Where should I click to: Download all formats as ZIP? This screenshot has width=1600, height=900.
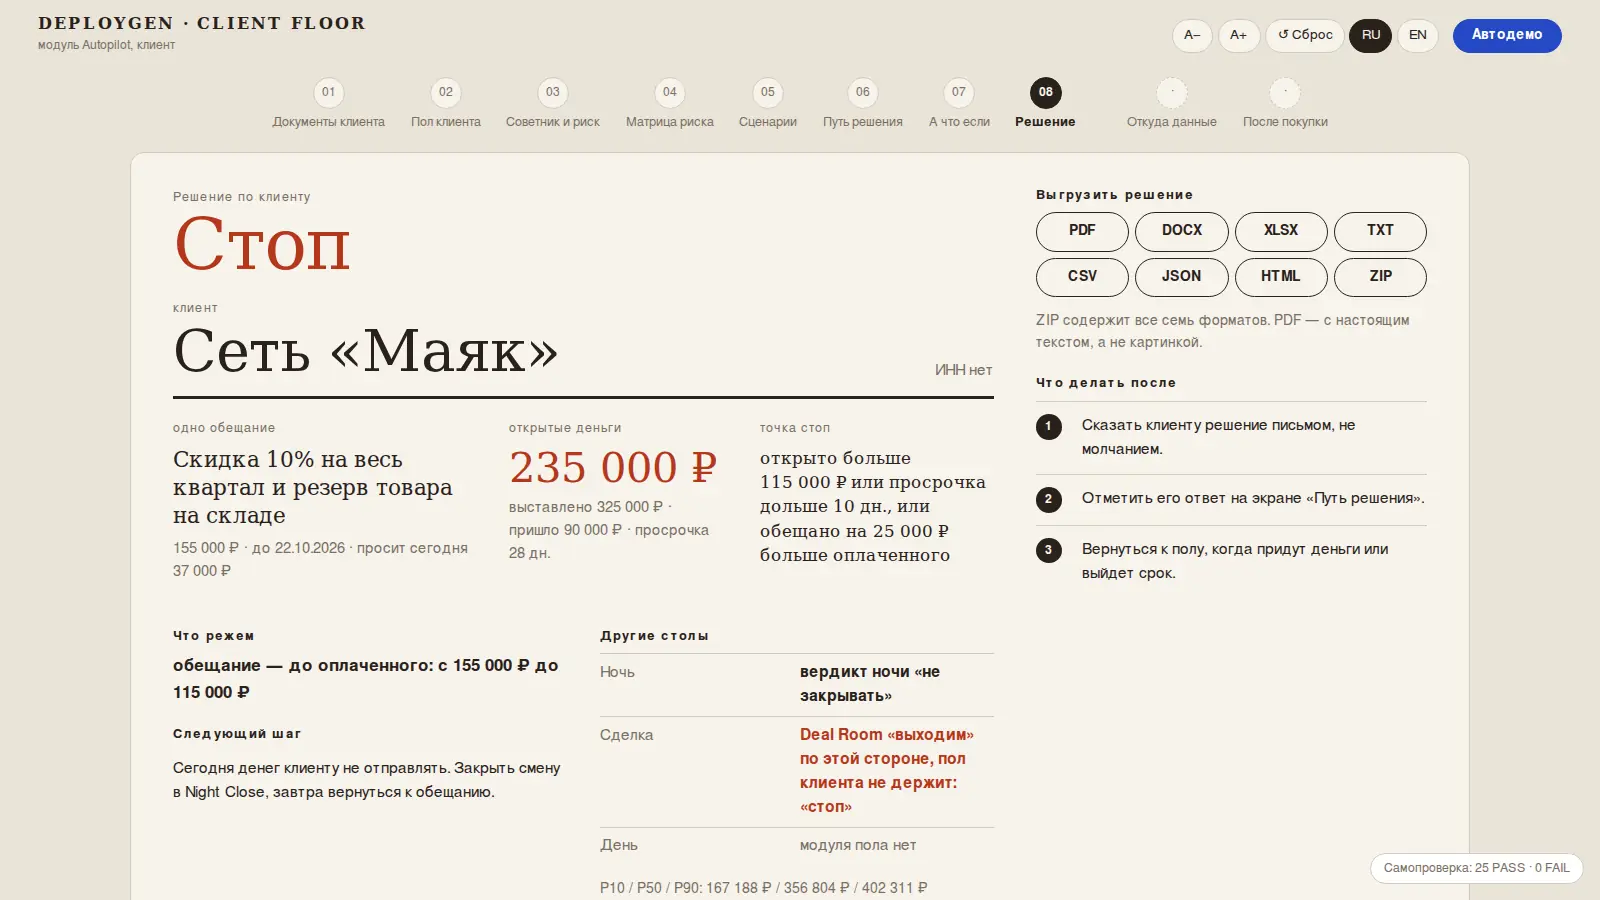(x=1380, y=277)
